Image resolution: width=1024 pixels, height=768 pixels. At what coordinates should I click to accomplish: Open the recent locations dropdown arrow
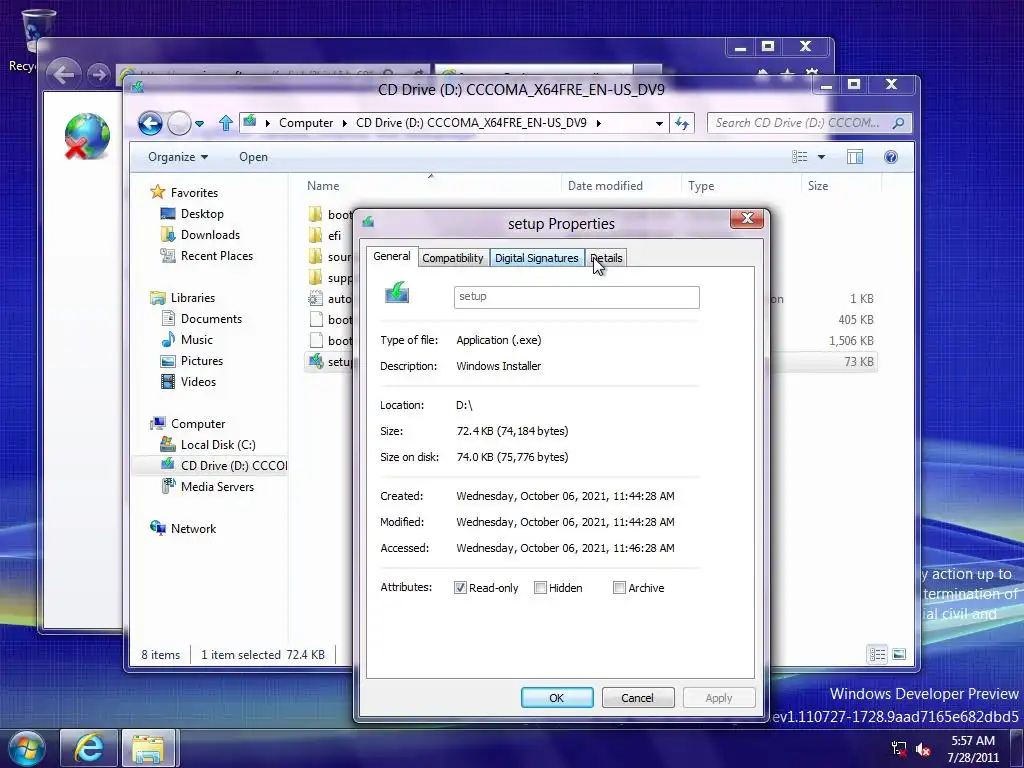[199, 123]
